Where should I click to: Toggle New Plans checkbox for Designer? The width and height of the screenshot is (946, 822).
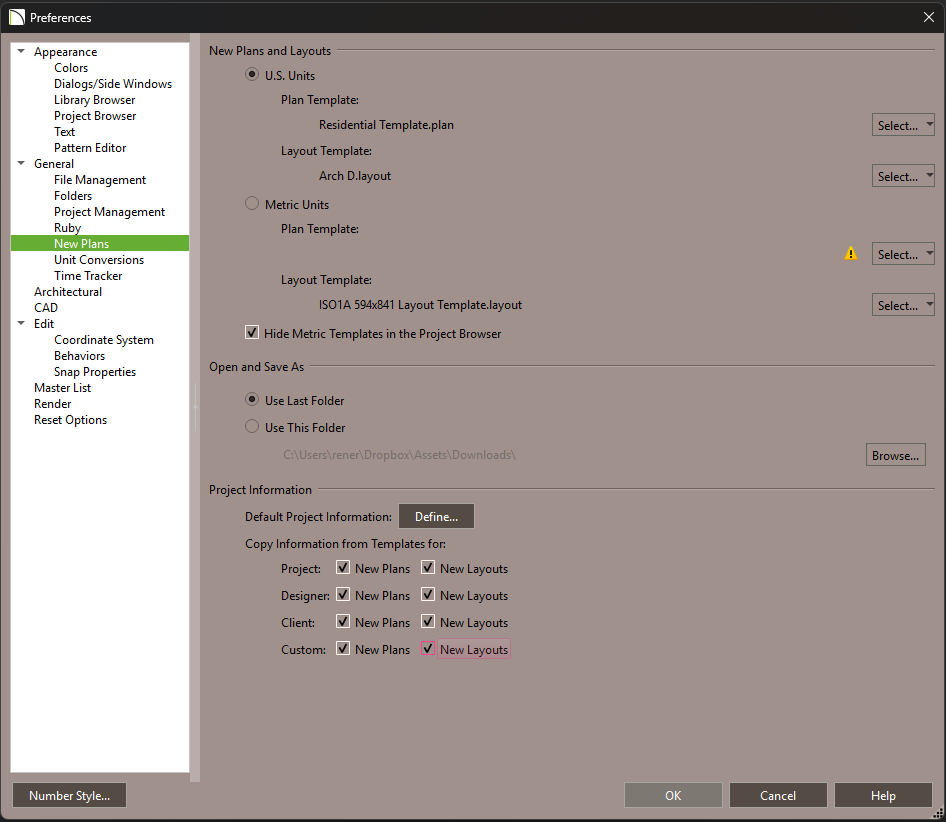[343, 595]
